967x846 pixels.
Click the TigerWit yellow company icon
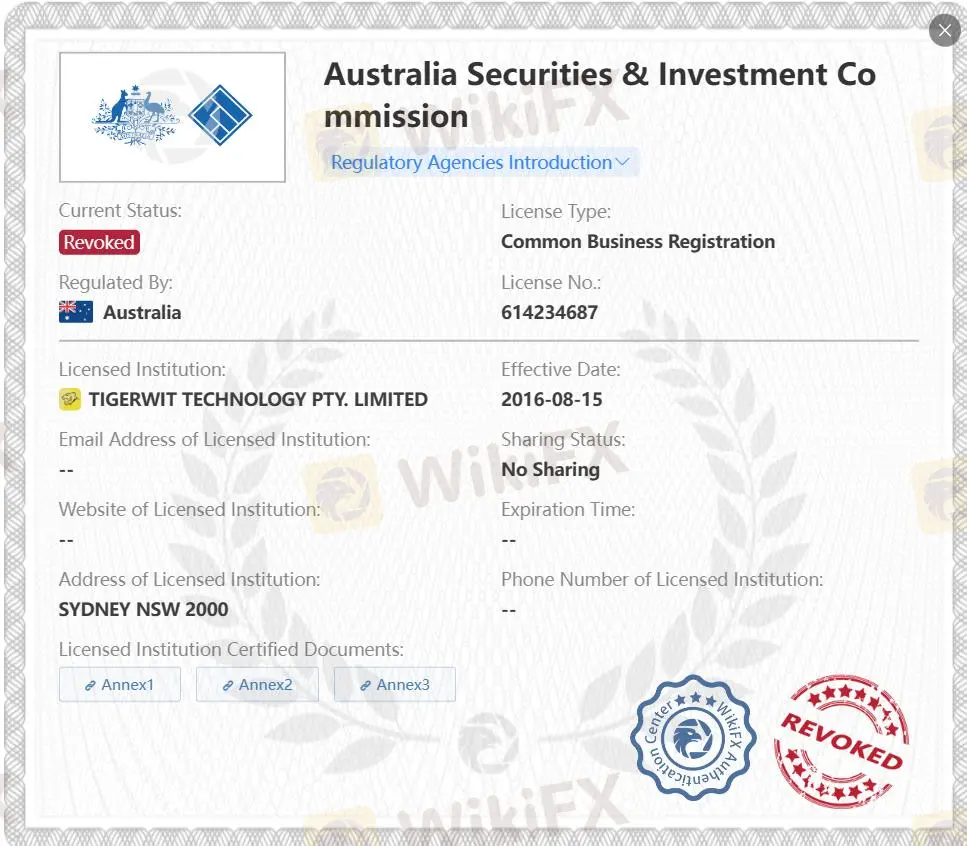point(70,399)
